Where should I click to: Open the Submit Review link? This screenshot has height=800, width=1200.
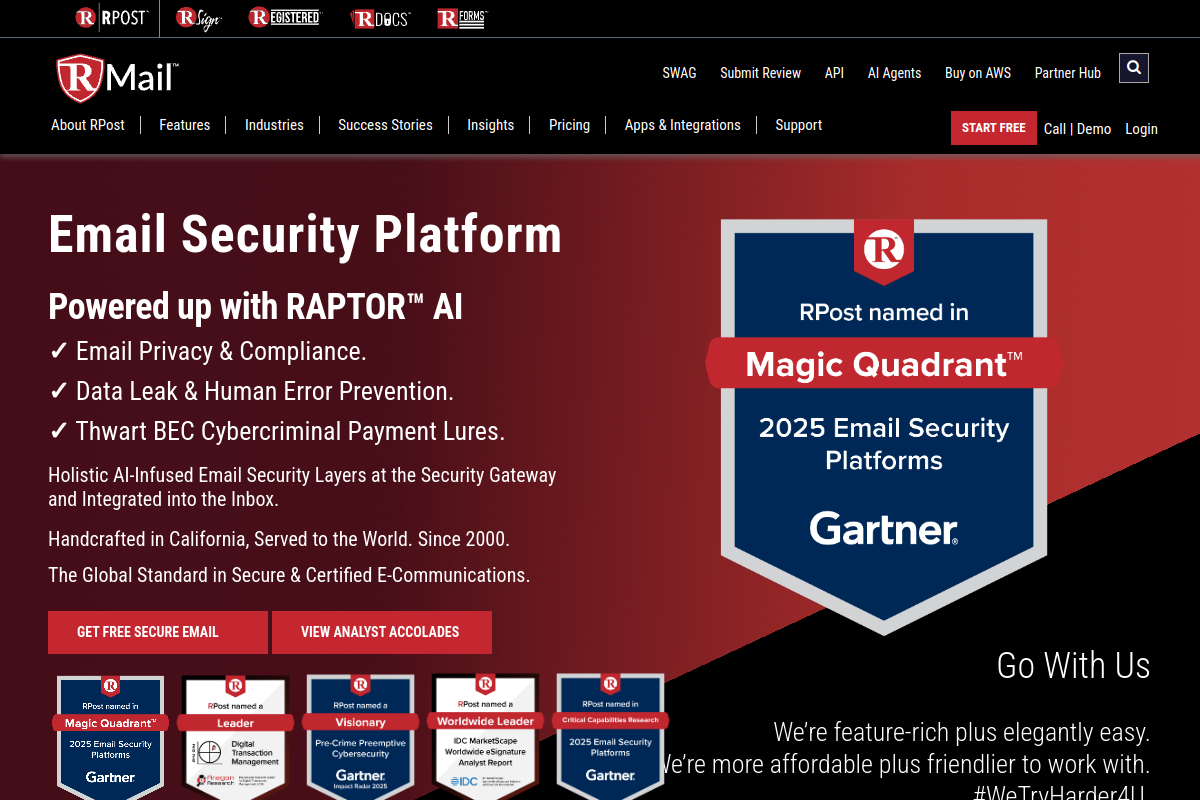point(760,73)
